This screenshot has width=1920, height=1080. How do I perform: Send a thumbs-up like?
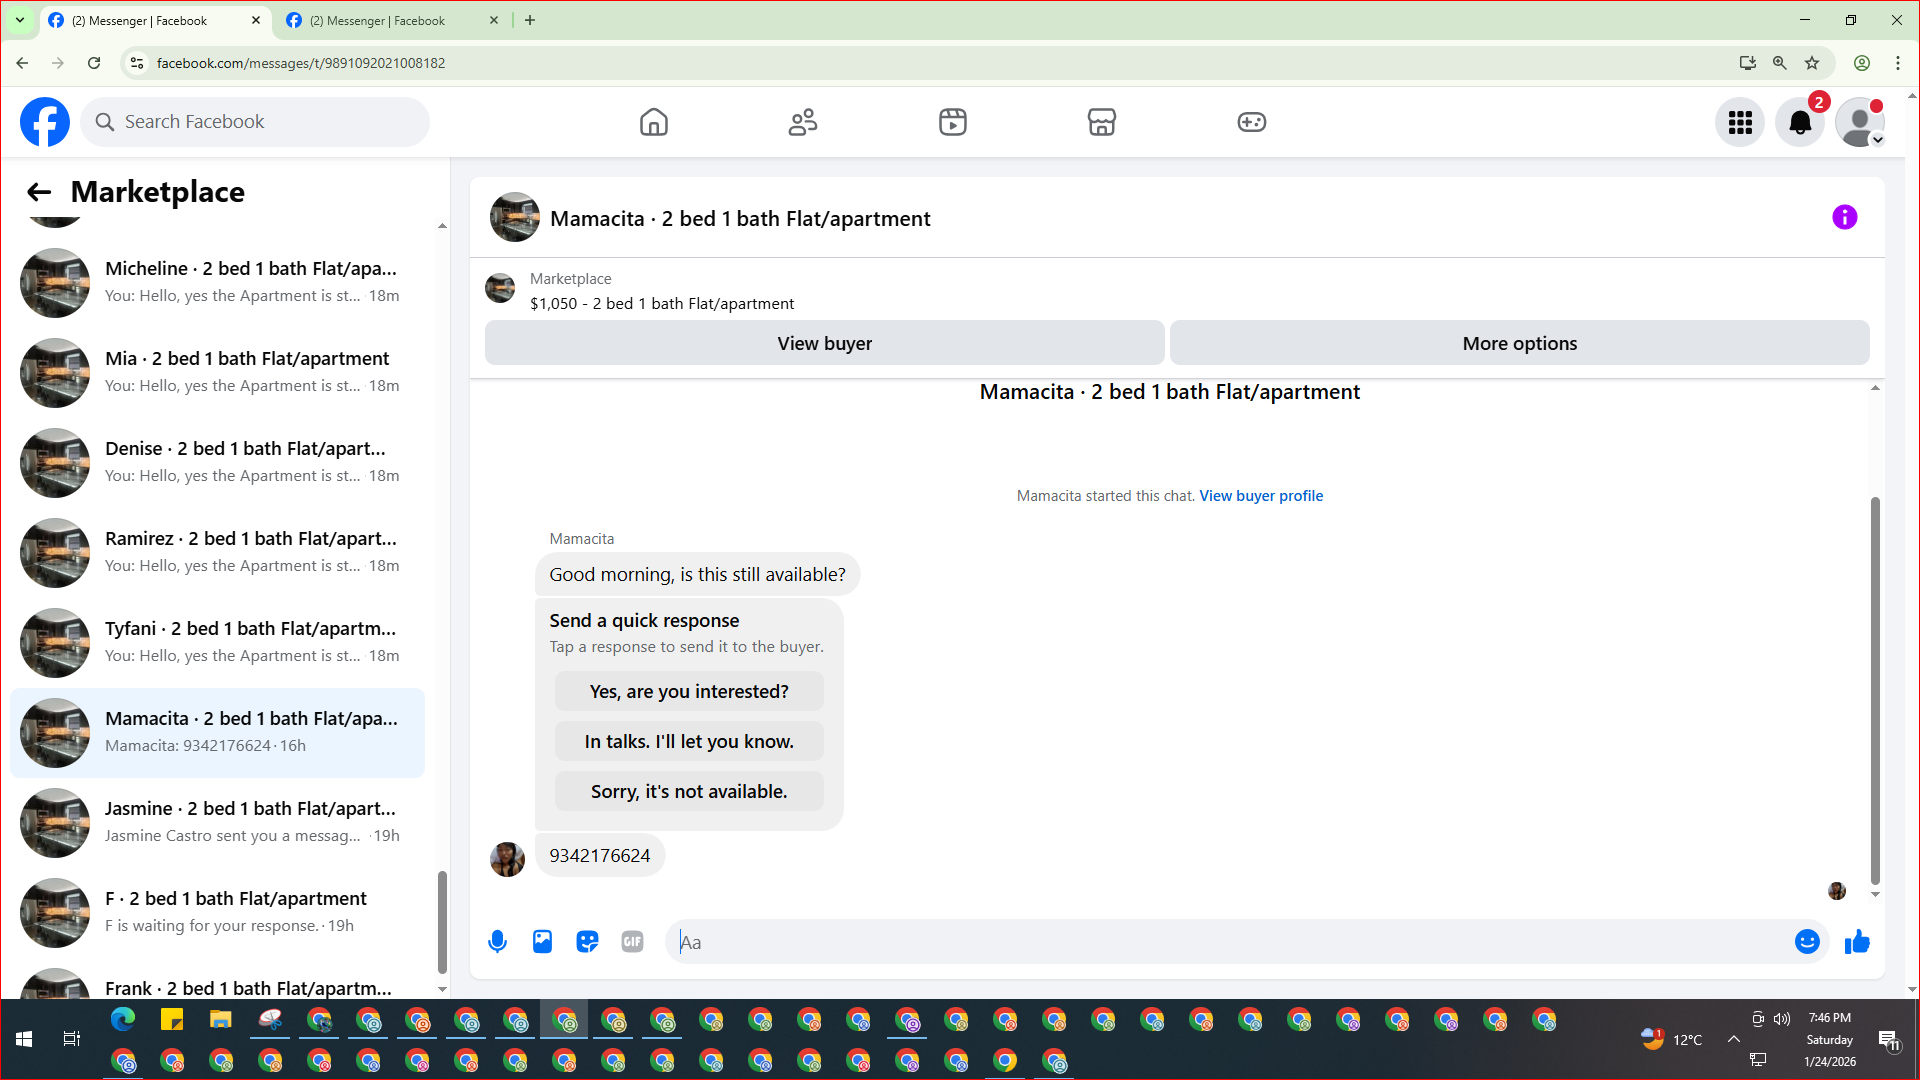pyautogui.click(x=1857, y=942)
